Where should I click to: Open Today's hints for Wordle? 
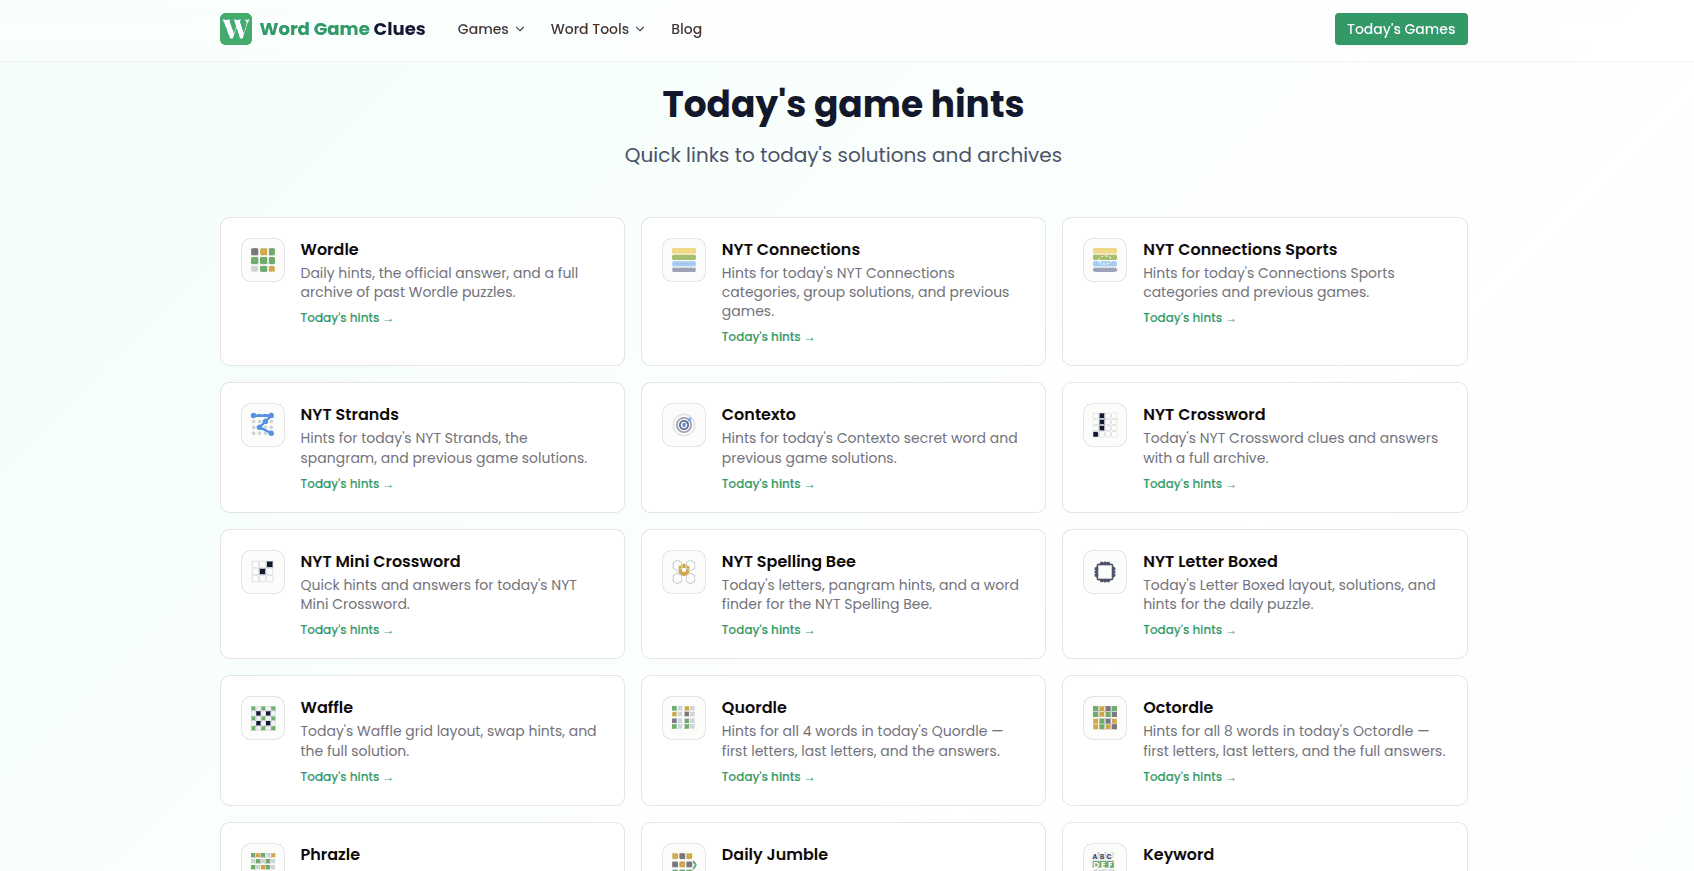pos(346,318)
